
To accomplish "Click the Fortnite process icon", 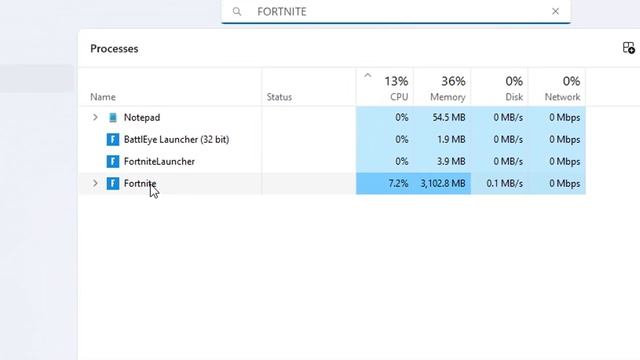I will point(113,184).
